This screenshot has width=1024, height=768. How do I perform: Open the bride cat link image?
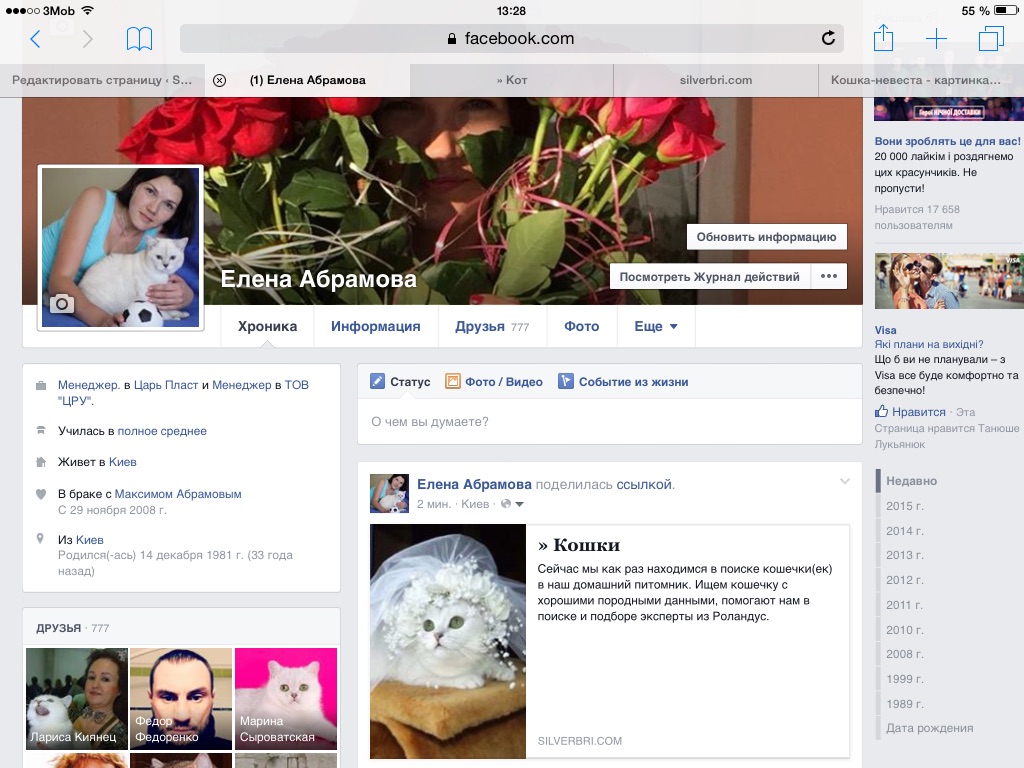(x=447, y=641)
